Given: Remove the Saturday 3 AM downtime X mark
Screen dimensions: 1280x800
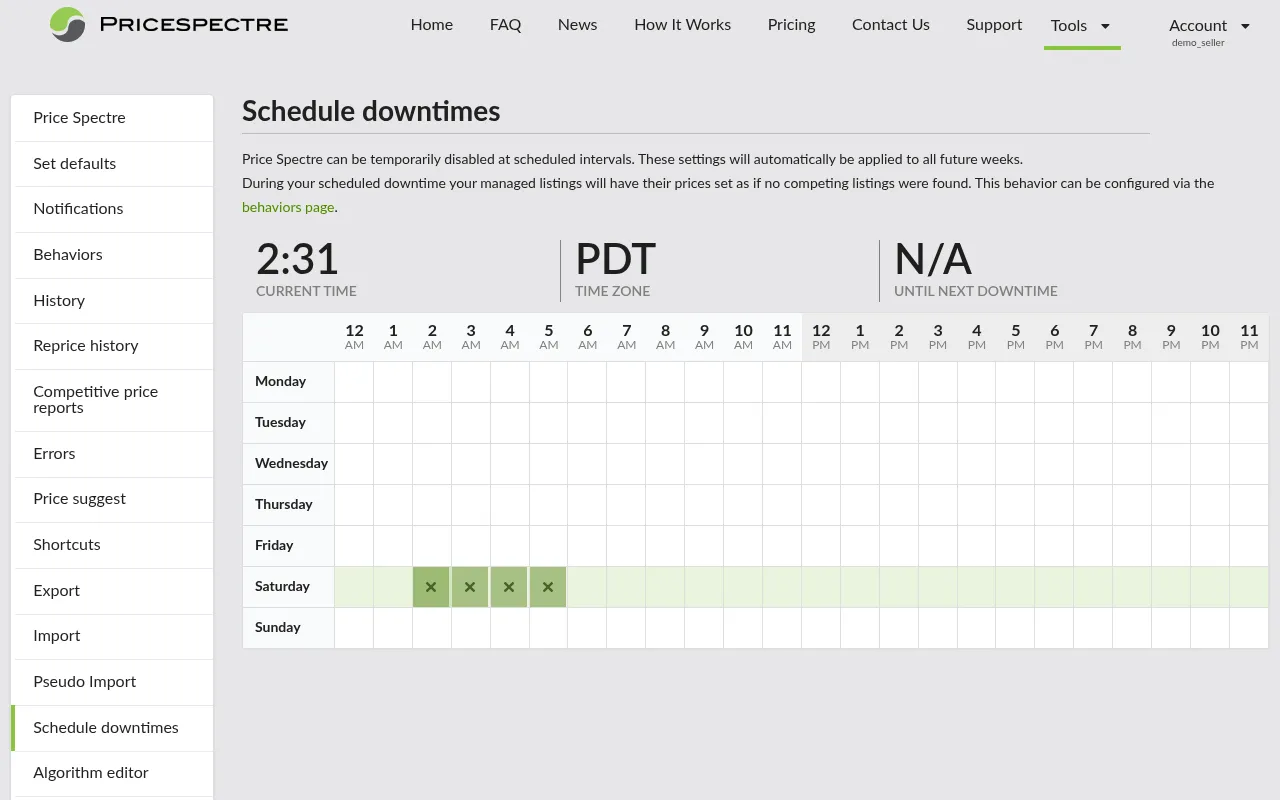Looking at the screenshot, I should (x=470, y=587).
